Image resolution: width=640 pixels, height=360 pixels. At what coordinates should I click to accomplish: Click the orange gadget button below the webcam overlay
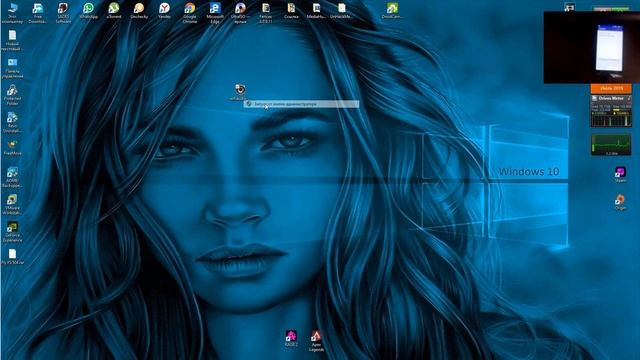[x=611, y=88]
